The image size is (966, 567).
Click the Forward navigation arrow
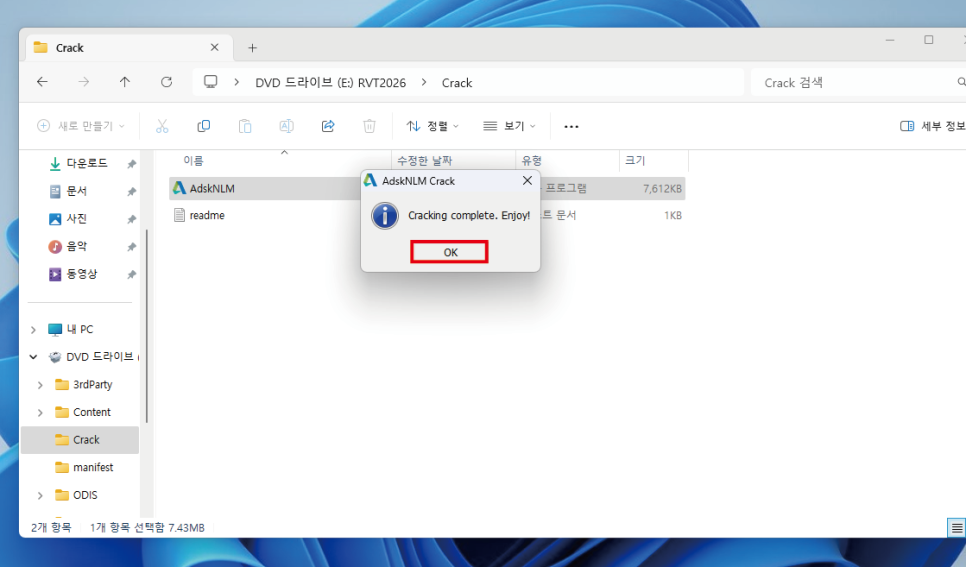[x=83, y=82]
